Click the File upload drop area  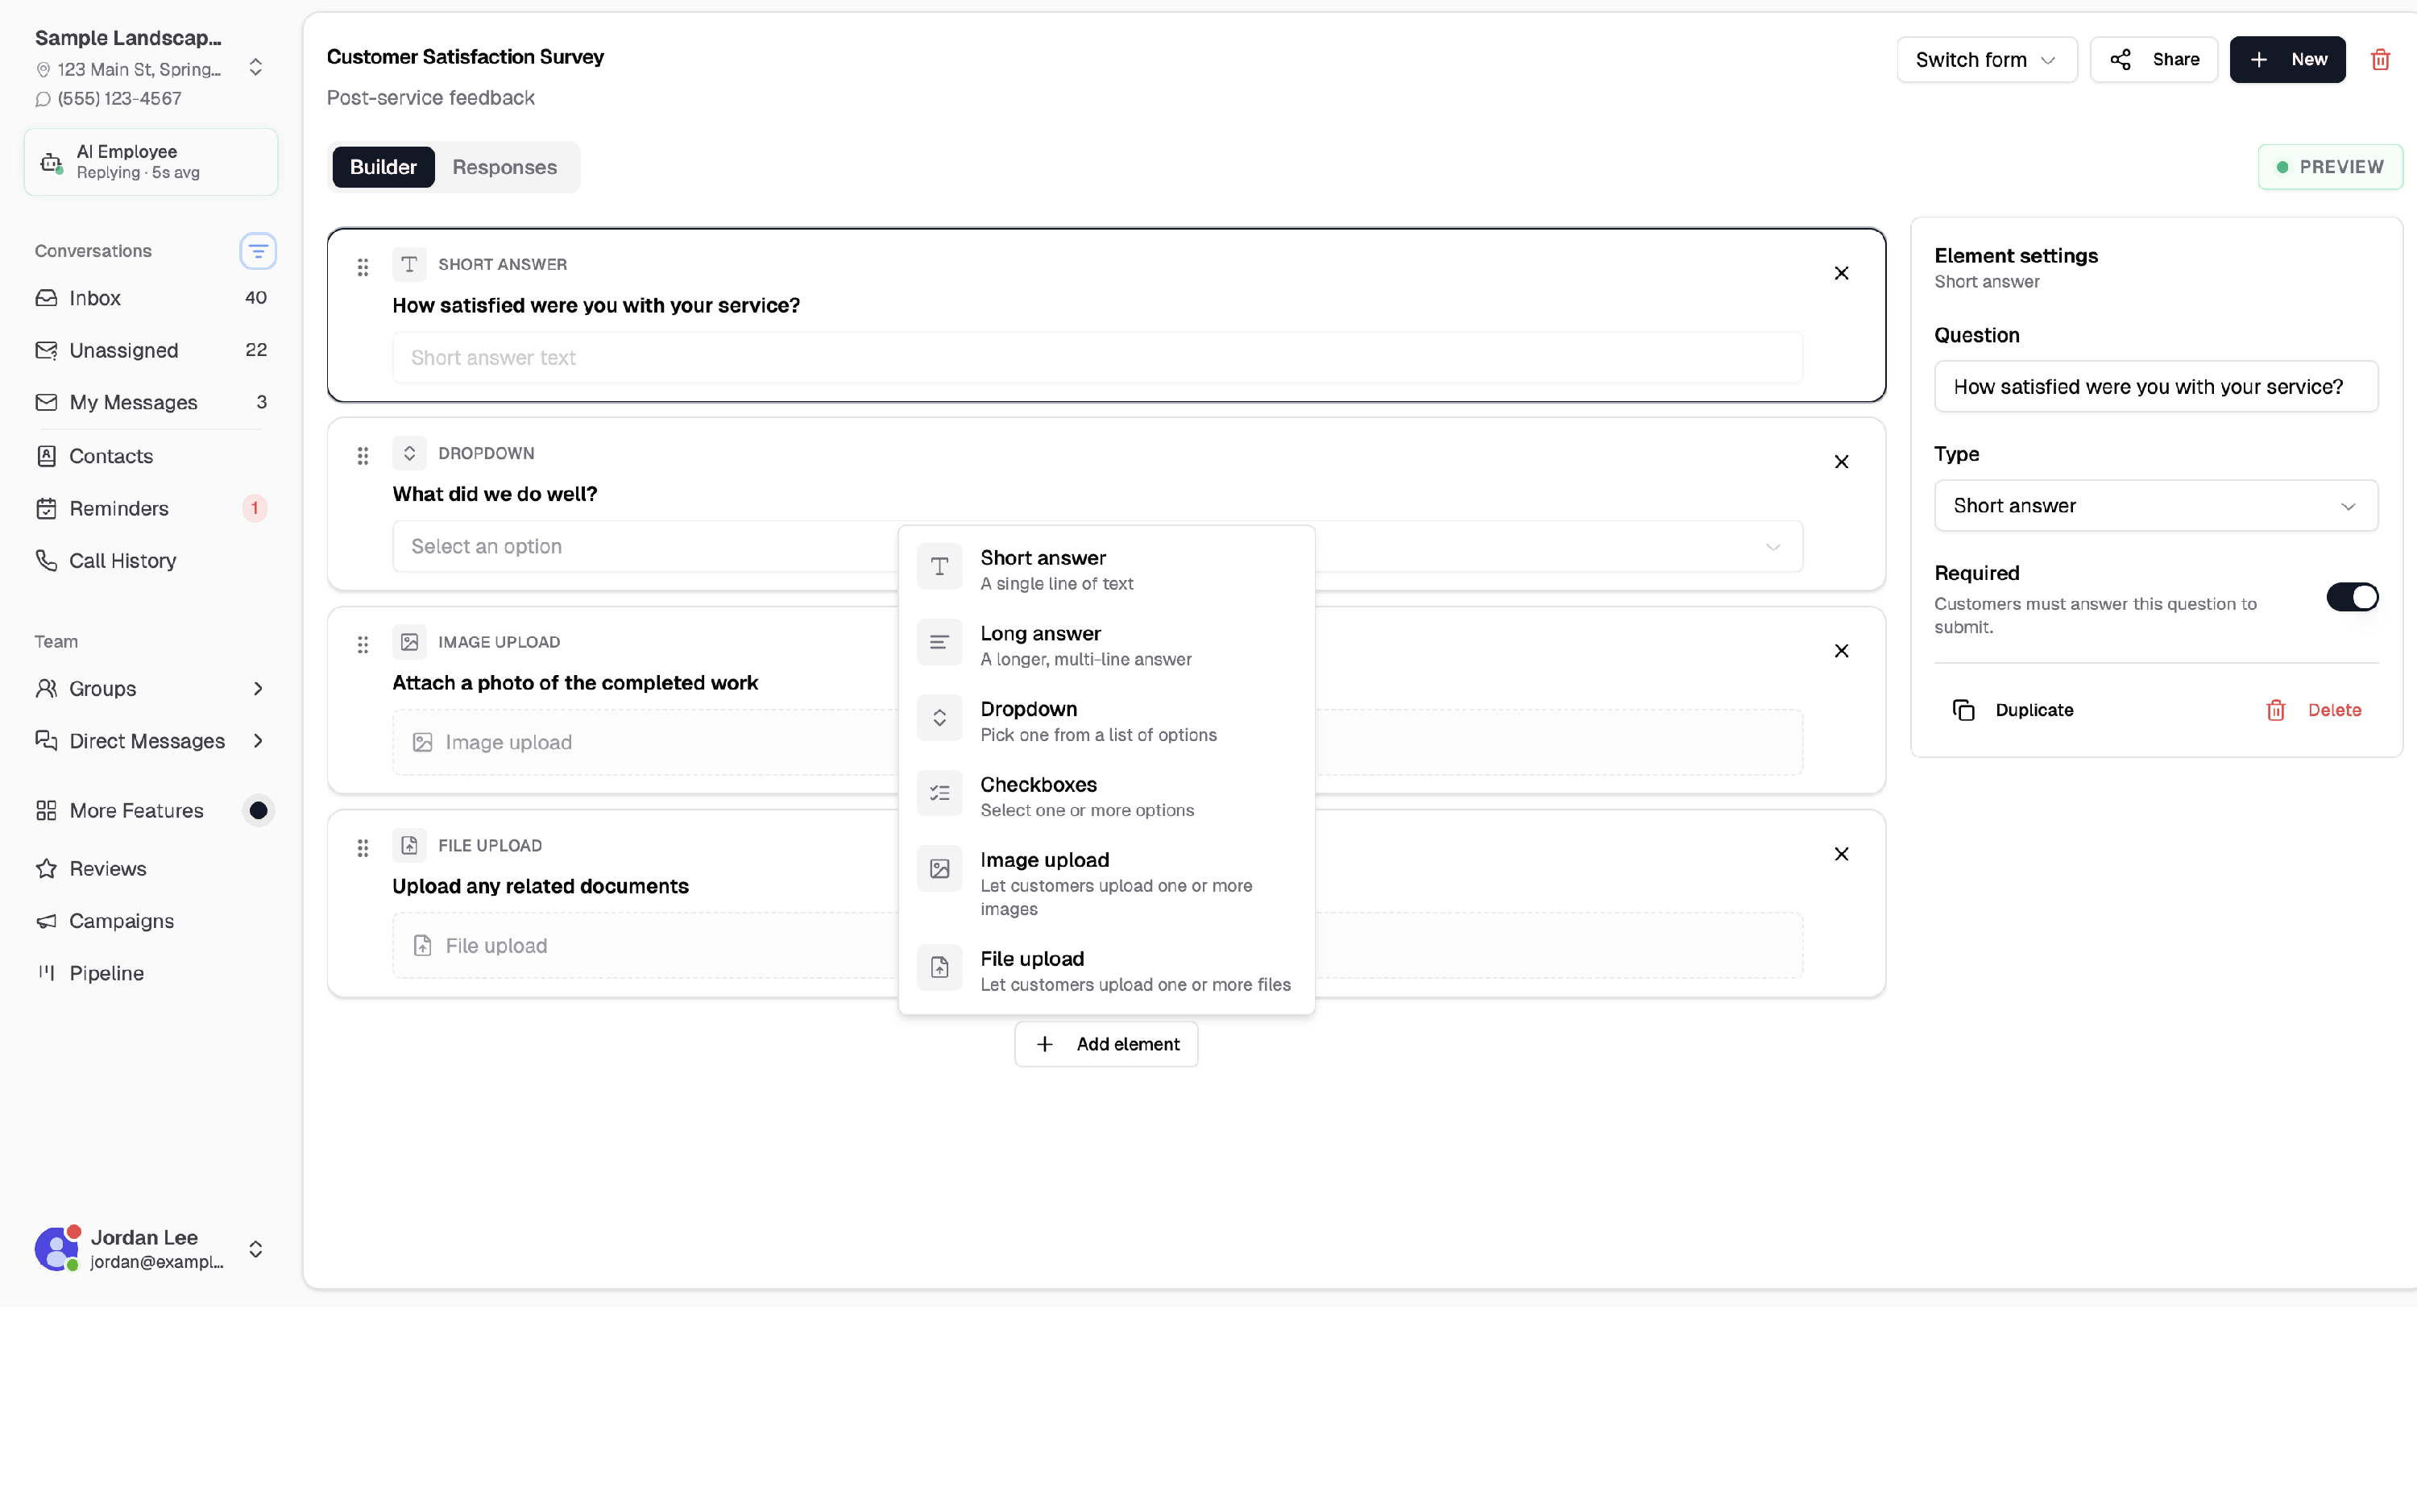[x=1097, y=946]
